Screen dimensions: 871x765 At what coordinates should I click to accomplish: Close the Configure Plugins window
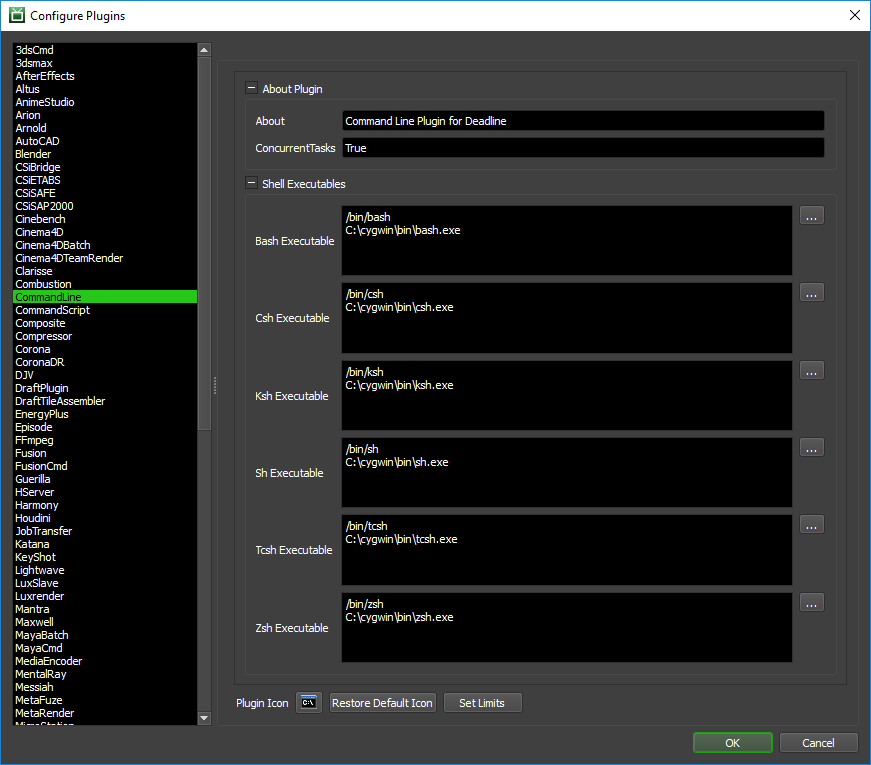coord(855,16)
